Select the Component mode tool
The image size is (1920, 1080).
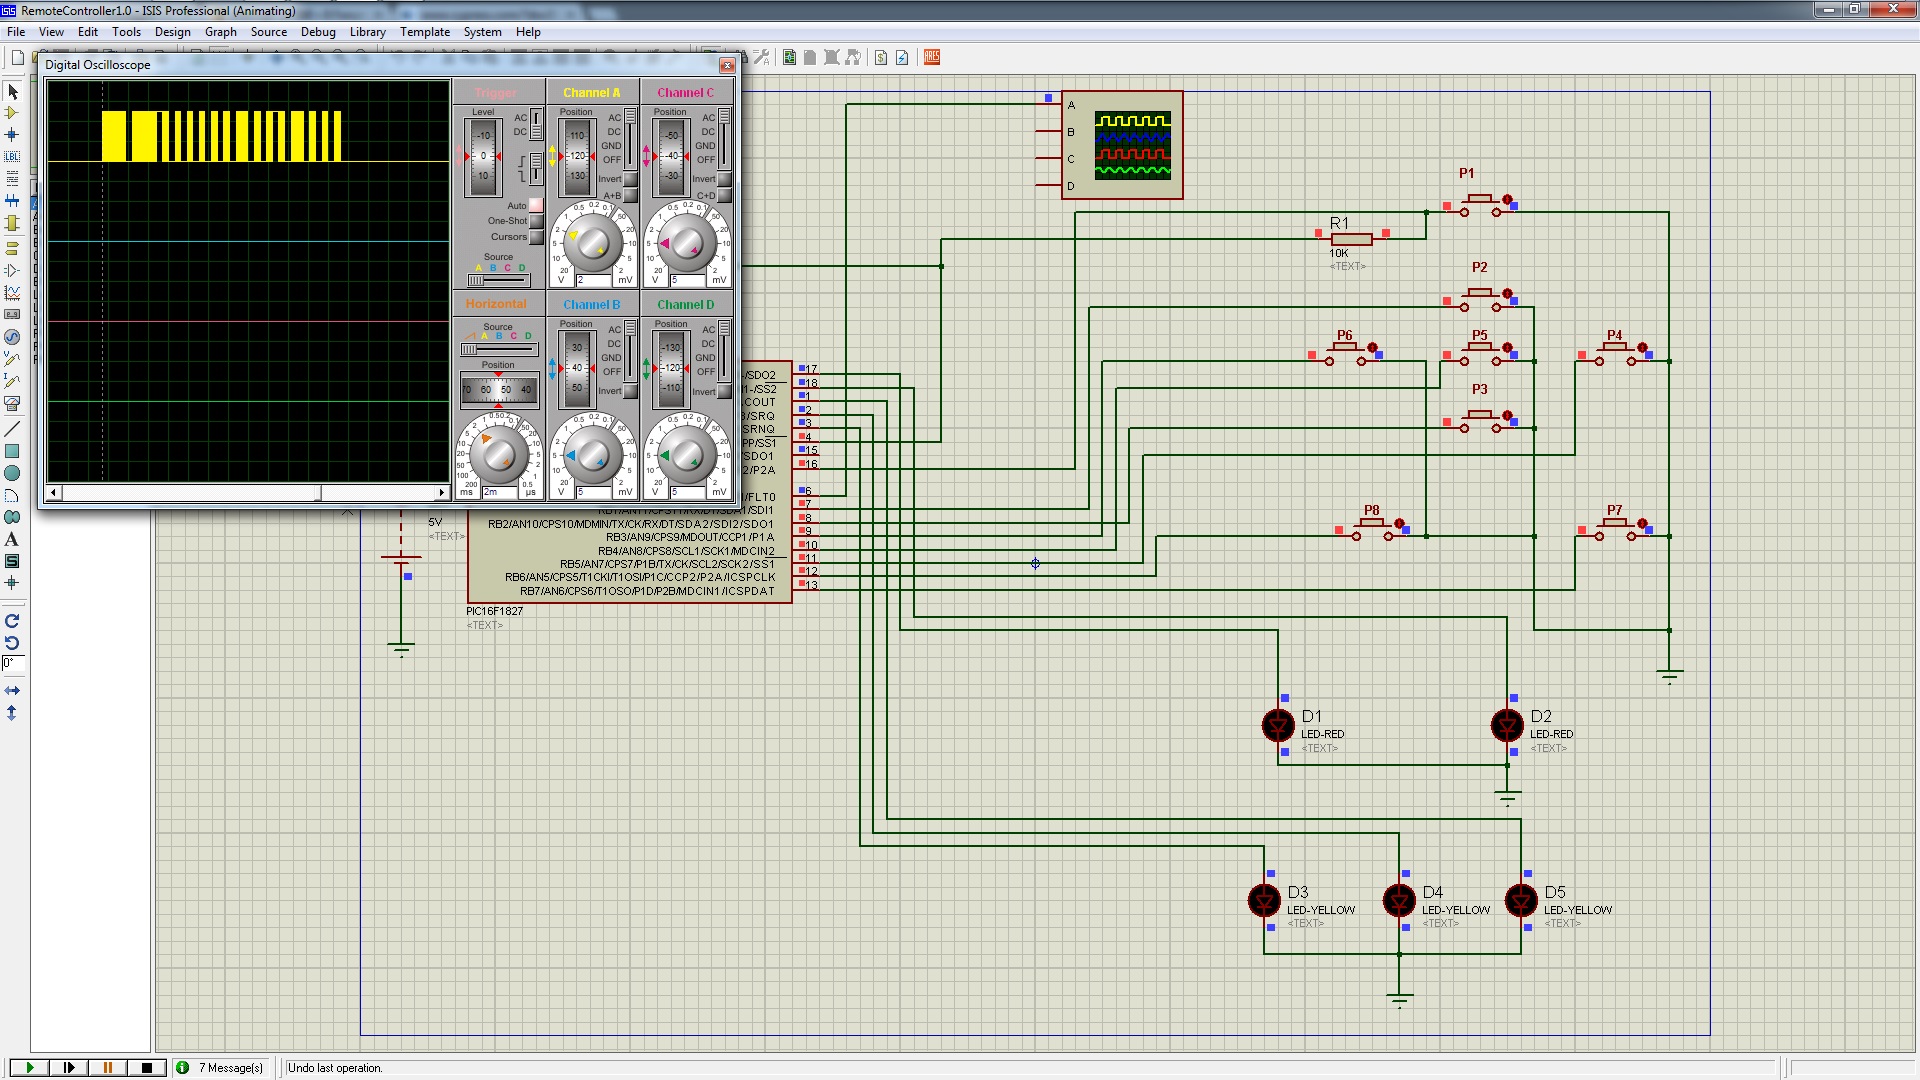click(x=12, y=113)
